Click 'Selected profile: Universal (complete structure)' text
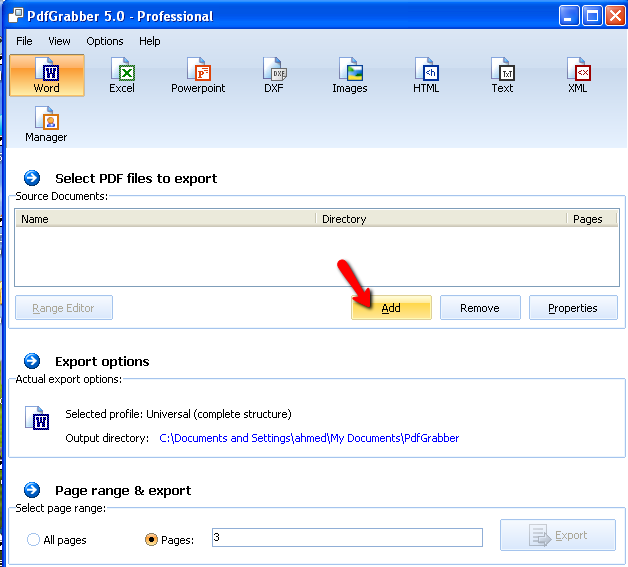The height and width of the screenshot is (567, 628). [x=178, y=414]
